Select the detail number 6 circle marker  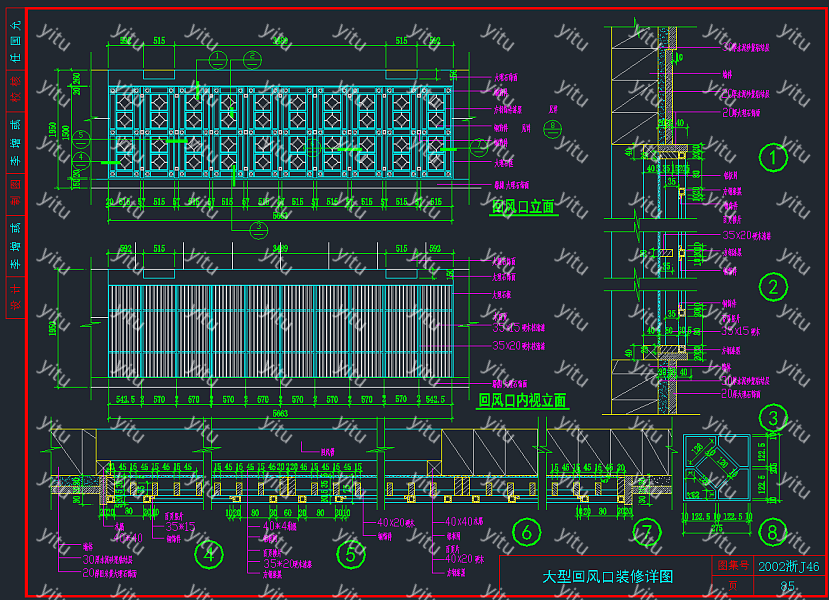point(526,532)
